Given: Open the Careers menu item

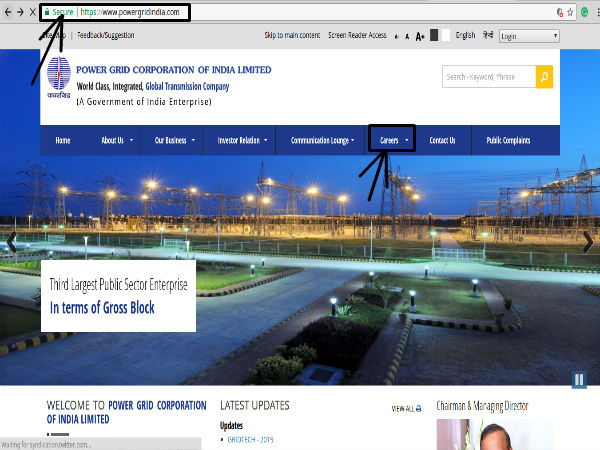Looking at the screenshot, I should coord(389,140).
